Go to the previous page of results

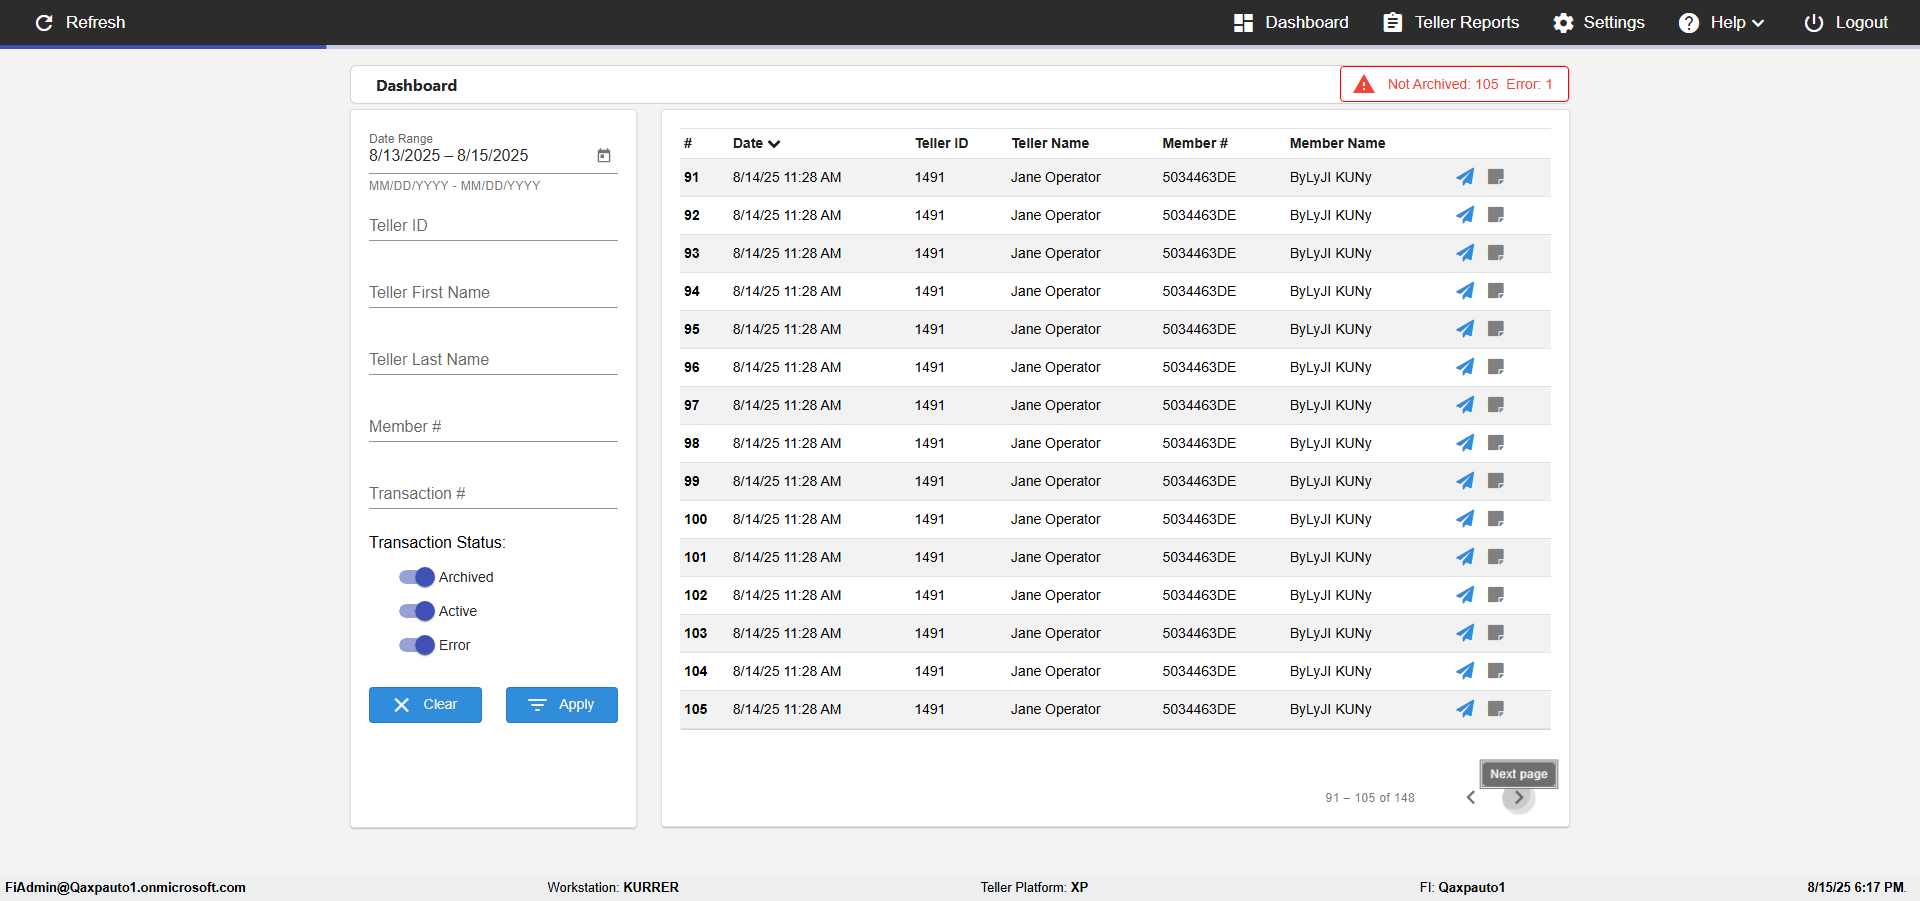[x=1471, y=798]
